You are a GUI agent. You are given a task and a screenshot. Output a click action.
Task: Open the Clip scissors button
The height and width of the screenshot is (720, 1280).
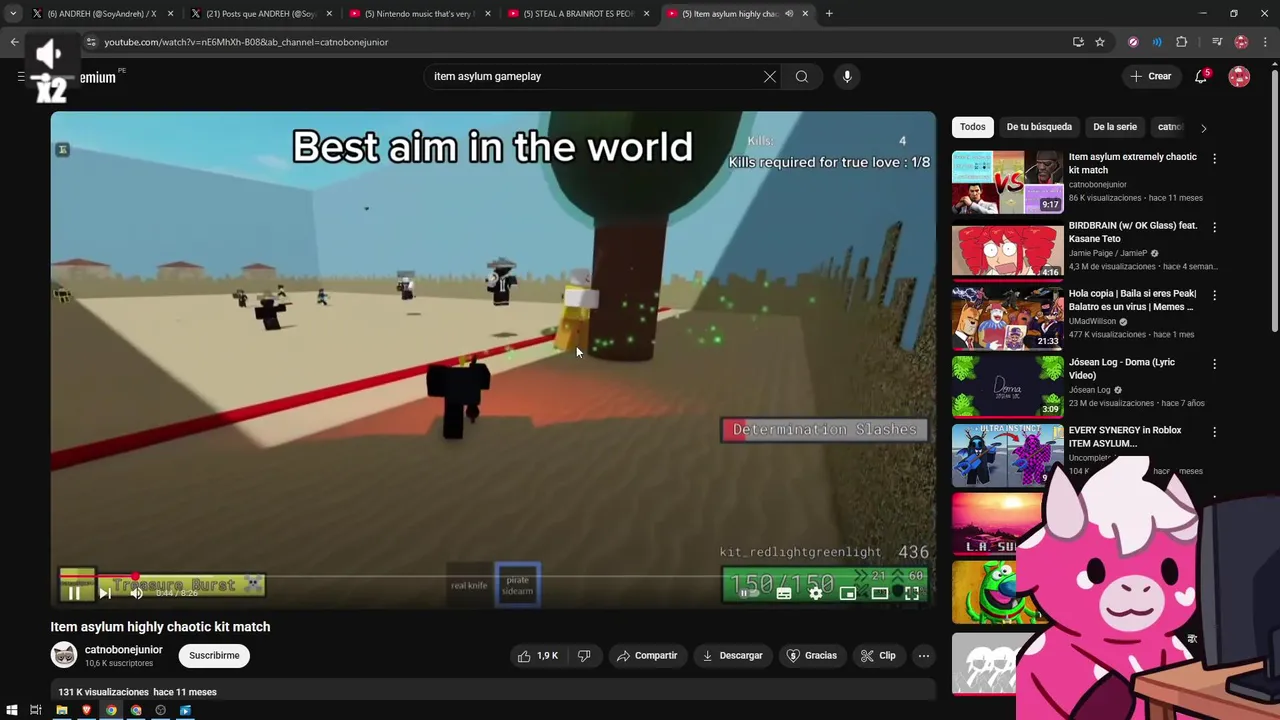pyautogui.click(x=877, y=656)
